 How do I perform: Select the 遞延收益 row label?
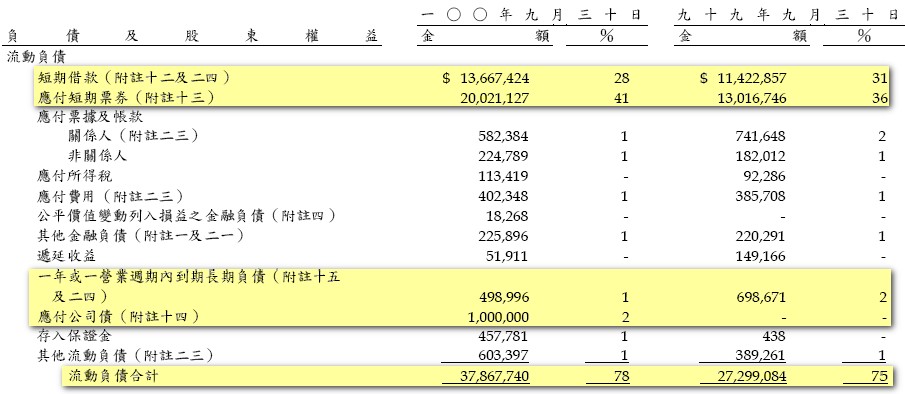click(66, 256)
